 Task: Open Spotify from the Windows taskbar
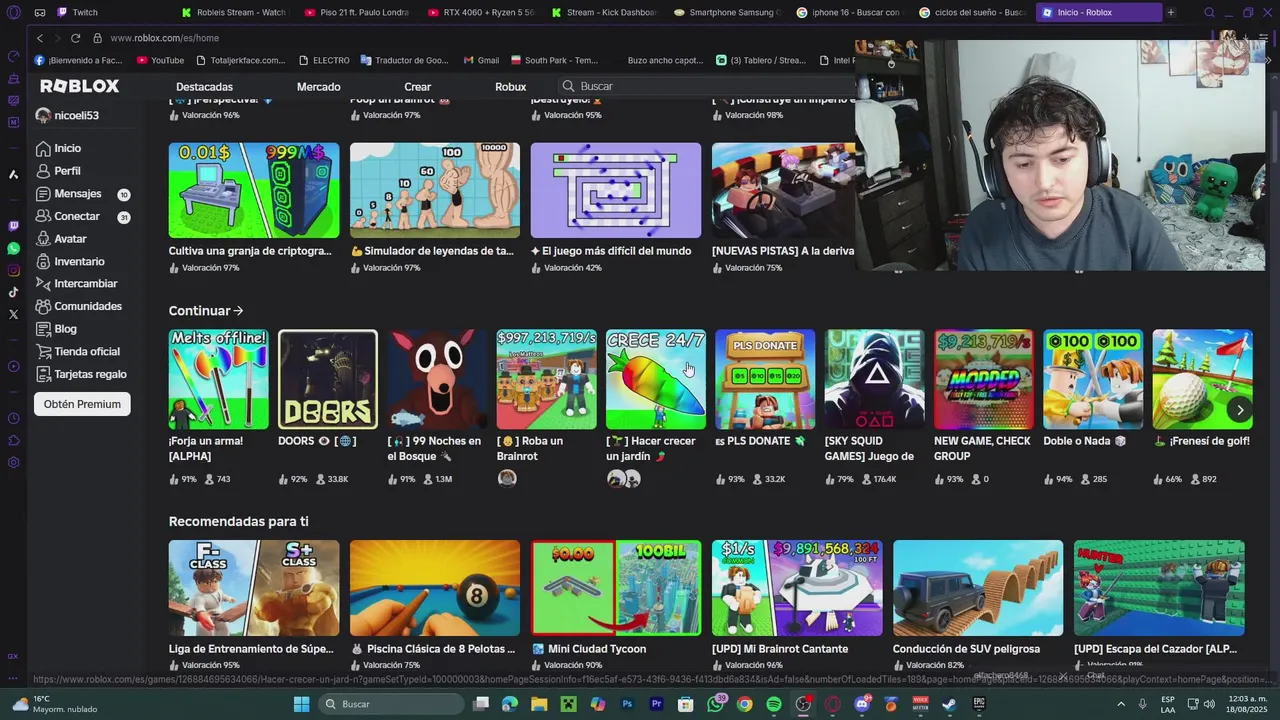click(773, 704)
